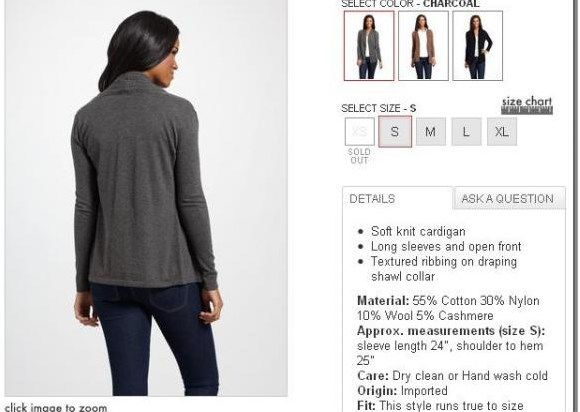Click the ruler icon under size chart
The image size is (580, 412).
[527, 110]
